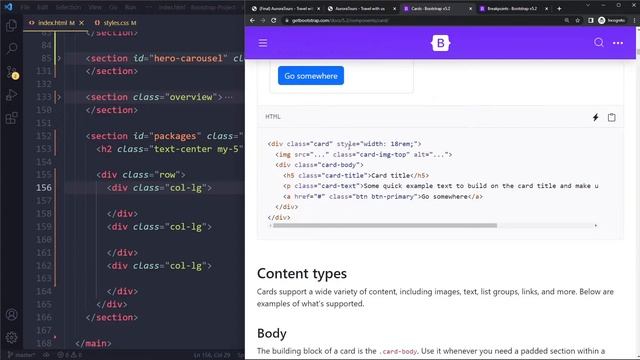This screenshot has height=360, width=640.
Task: Click the VS Code logo icon
Action: point(8,7)
